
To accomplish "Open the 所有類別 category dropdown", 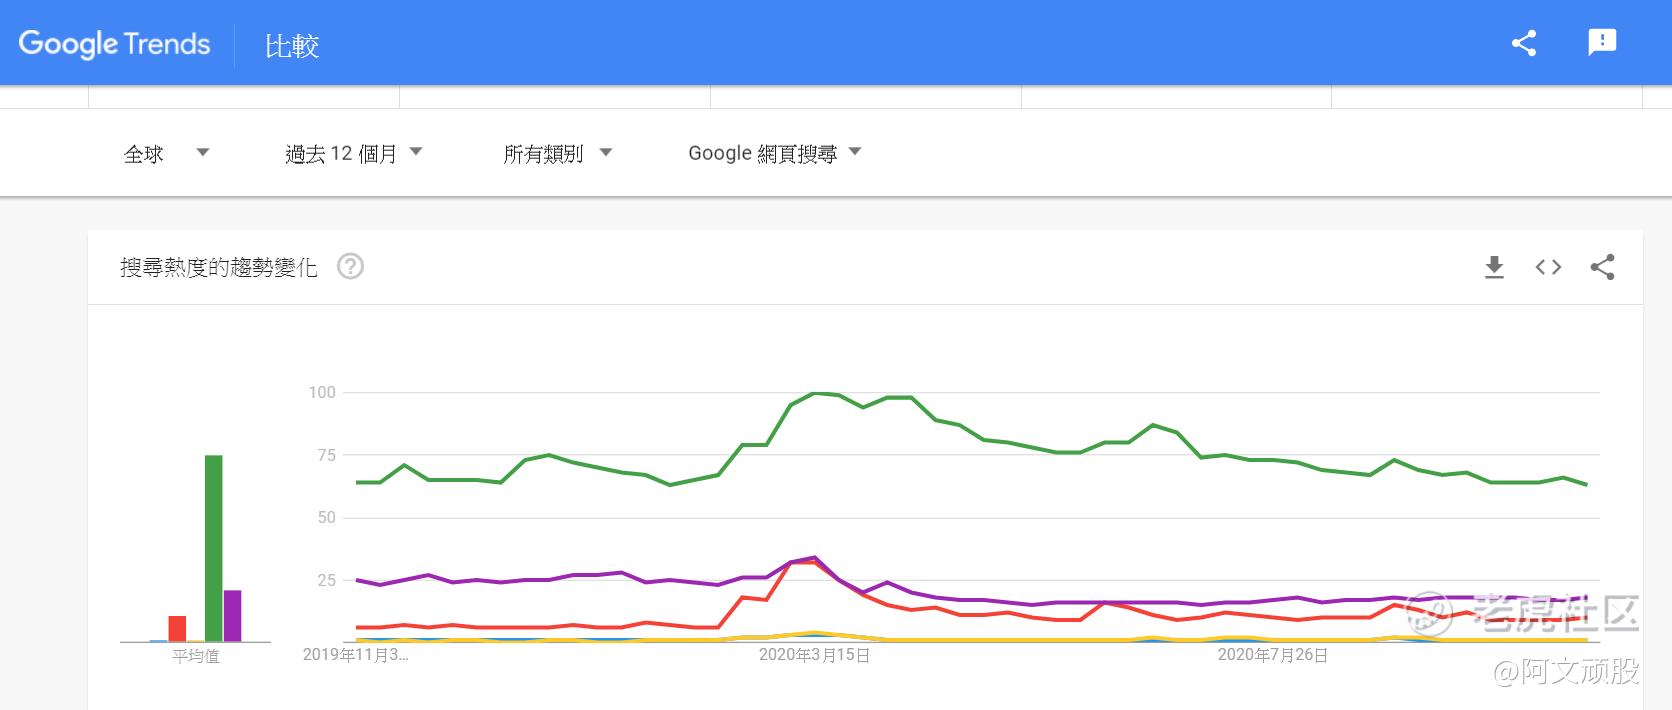I will click(557, 154).
